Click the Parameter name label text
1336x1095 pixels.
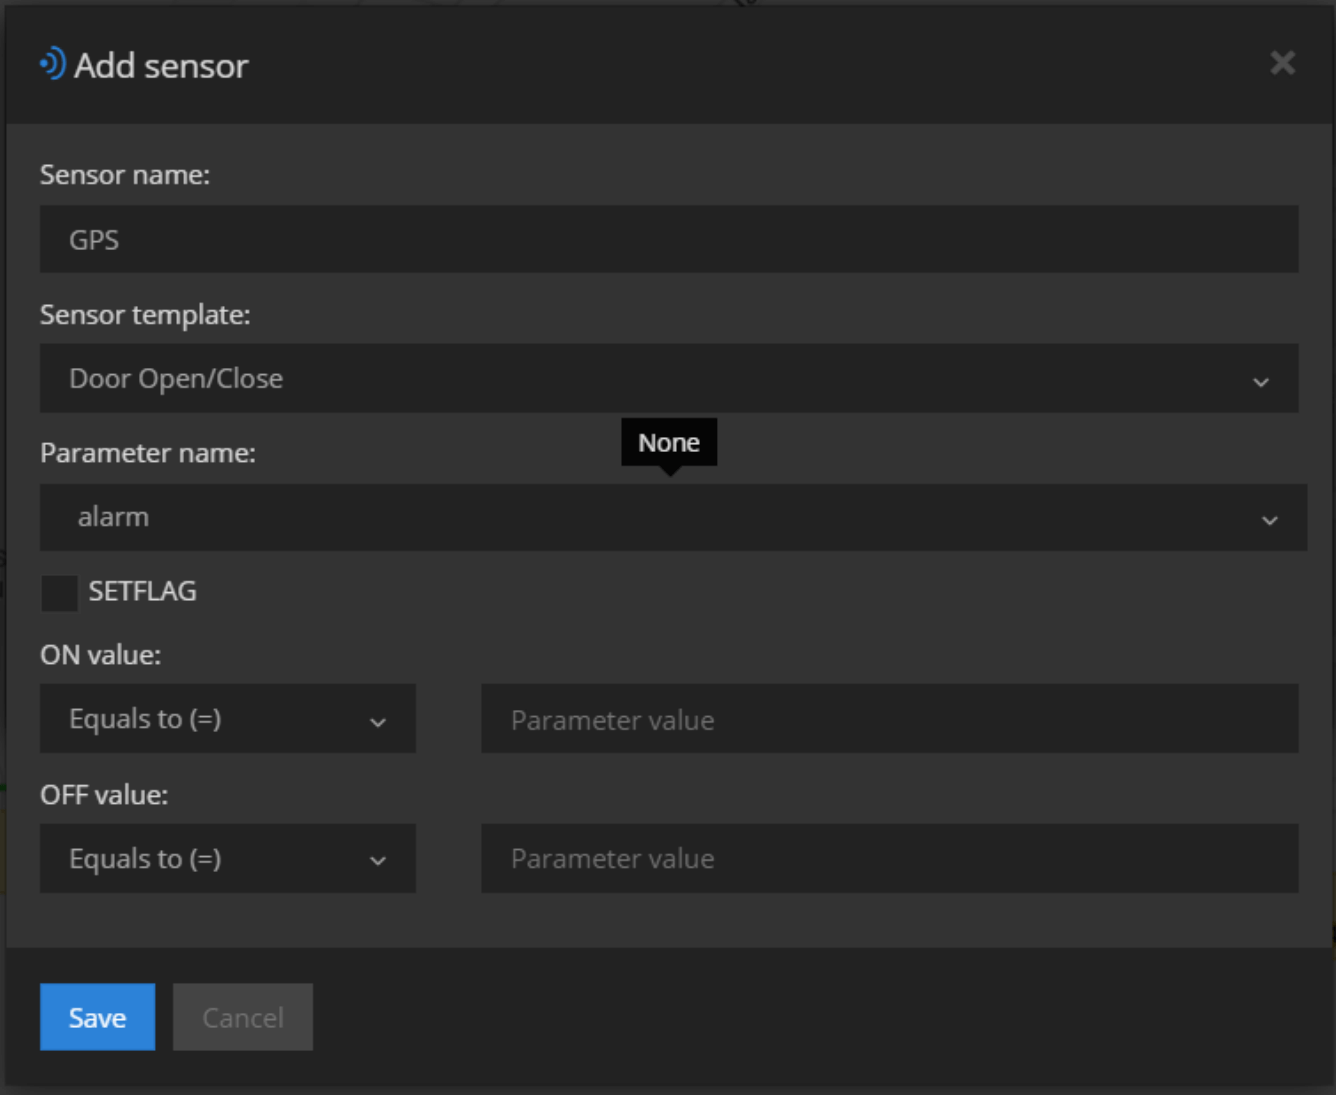pyautogui.click(x=148, y=453)
